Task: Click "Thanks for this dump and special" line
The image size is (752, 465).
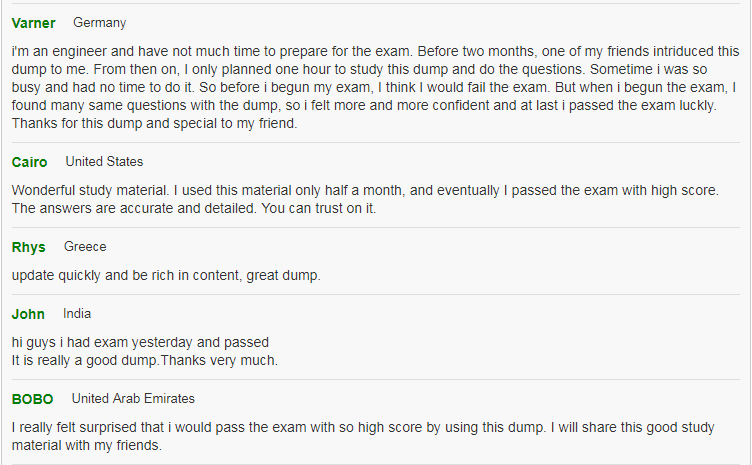Action: tap(154, 124)
